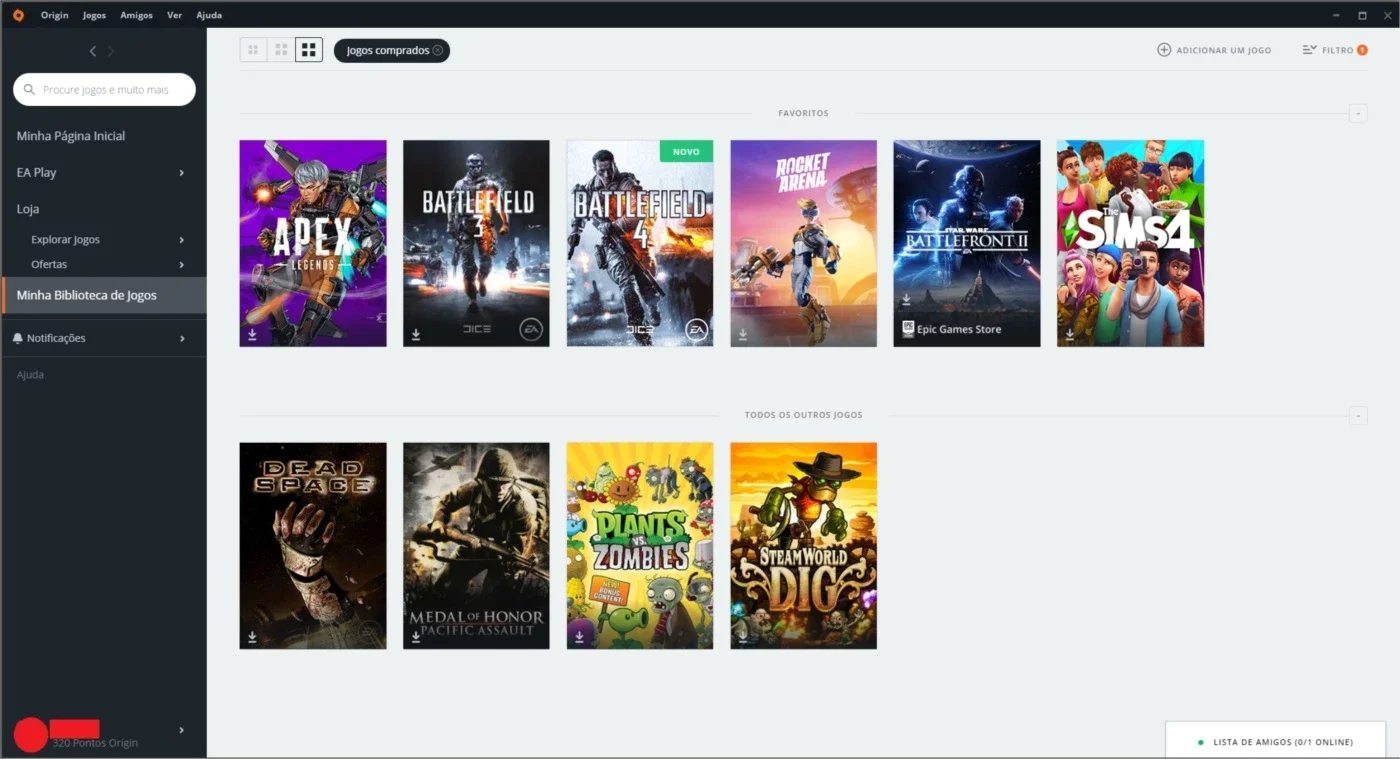Click the Origin logo icon
The width and height of the screenshot is (1400, 759).
(18, 15)
